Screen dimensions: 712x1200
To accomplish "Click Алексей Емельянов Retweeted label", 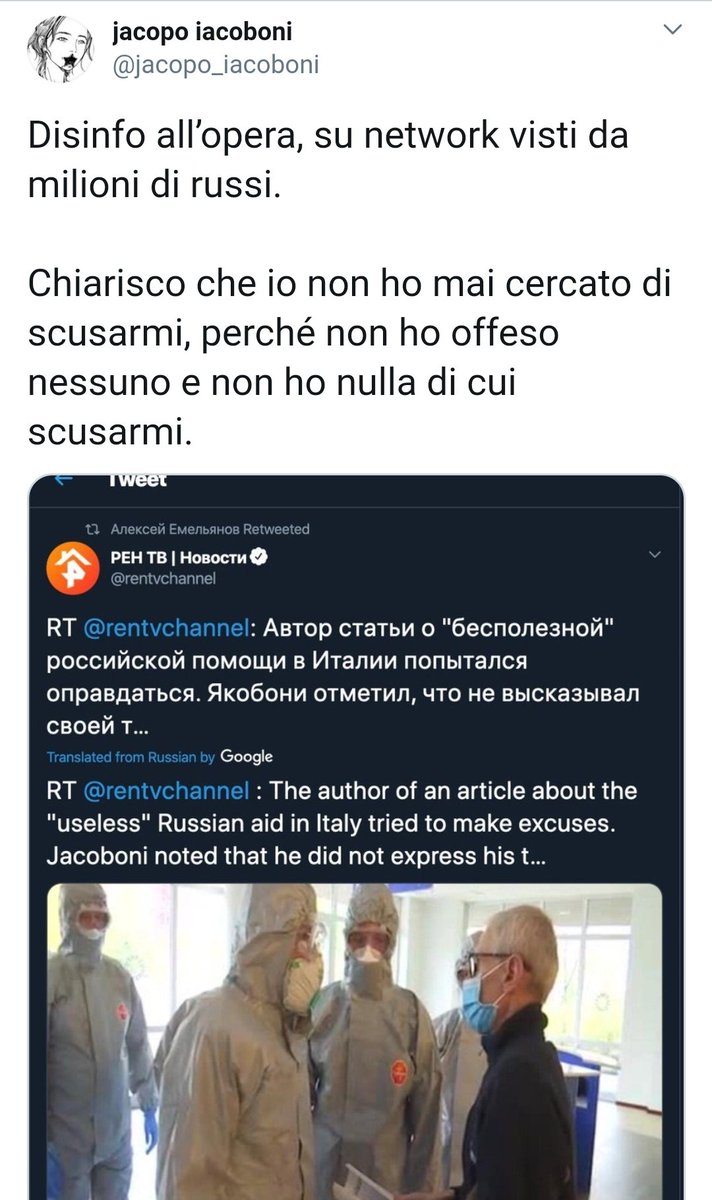I will coord(209,529).
